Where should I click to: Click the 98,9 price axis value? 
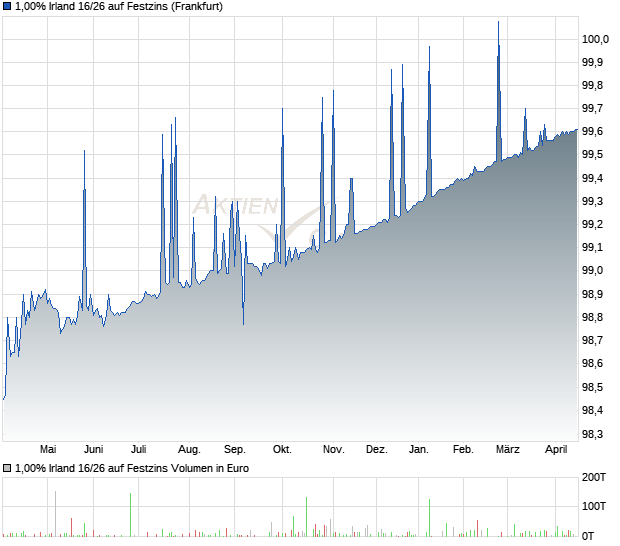593,295
